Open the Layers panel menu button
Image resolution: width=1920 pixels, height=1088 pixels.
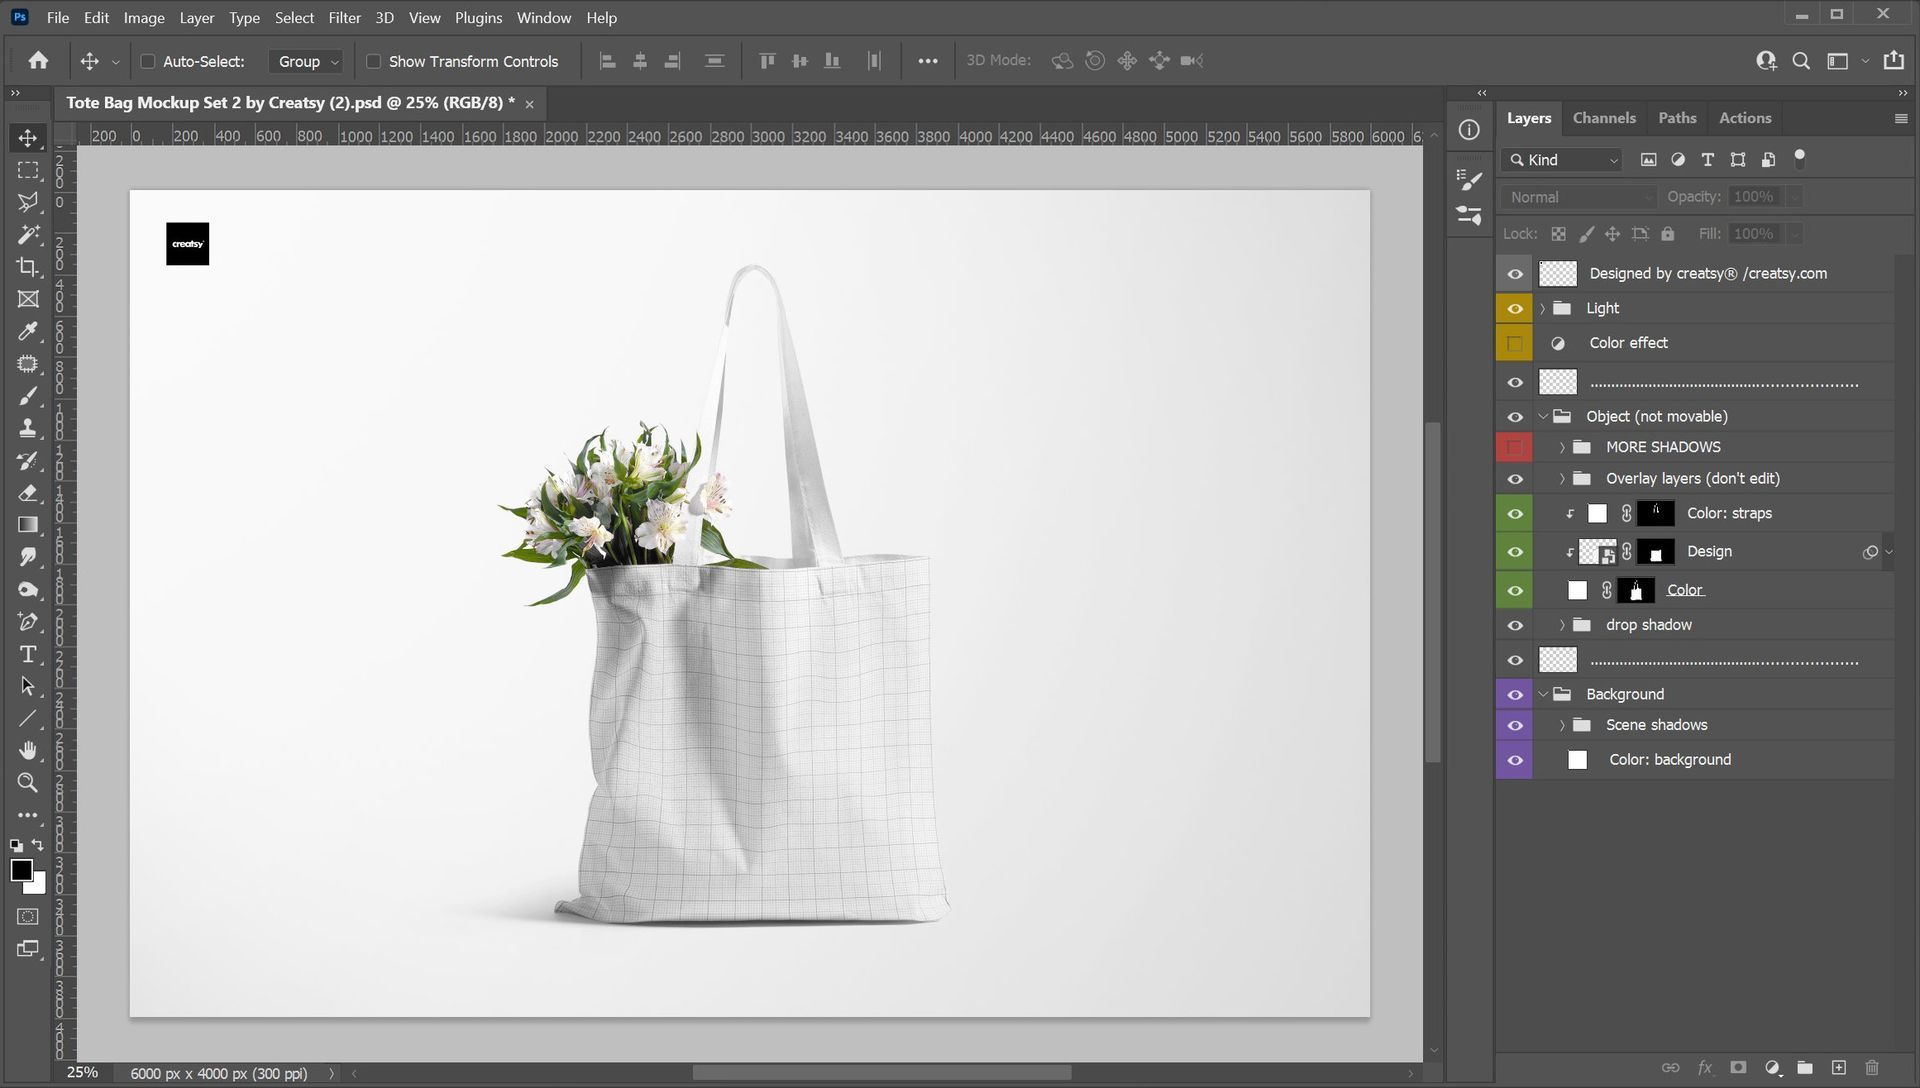(x=1900, y=118)
